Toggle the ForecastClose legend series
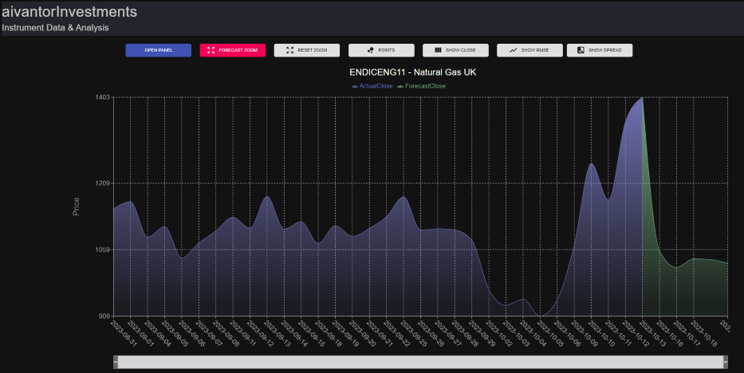This screenshot has width=744, height=373. click(422, 86)
